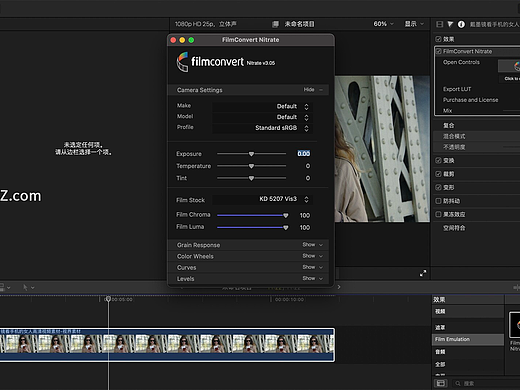Screen dimensions: 520x390
Task: Adjust the Tint slider handle
Action: pos(251,178)
